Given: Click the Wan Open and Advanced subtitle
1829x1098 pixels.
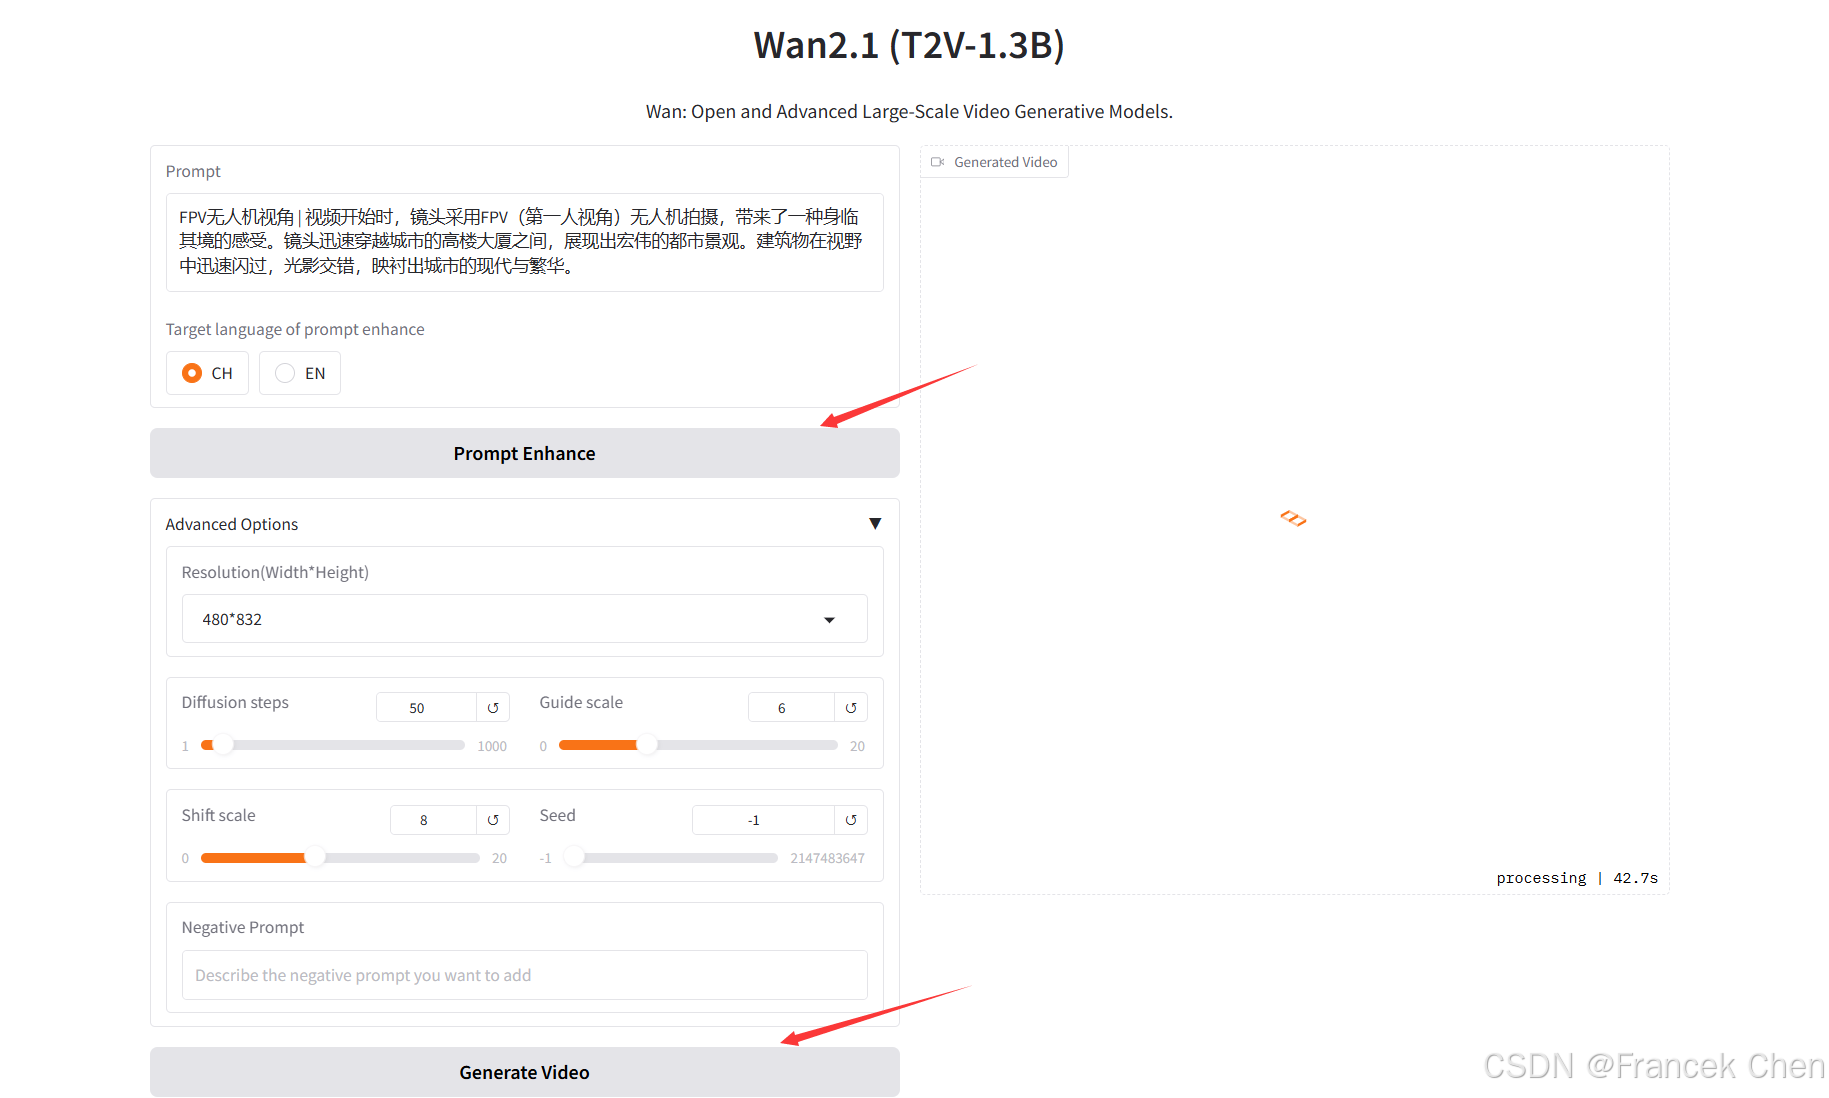Looking at the screenshot, I should coord(909,112).
